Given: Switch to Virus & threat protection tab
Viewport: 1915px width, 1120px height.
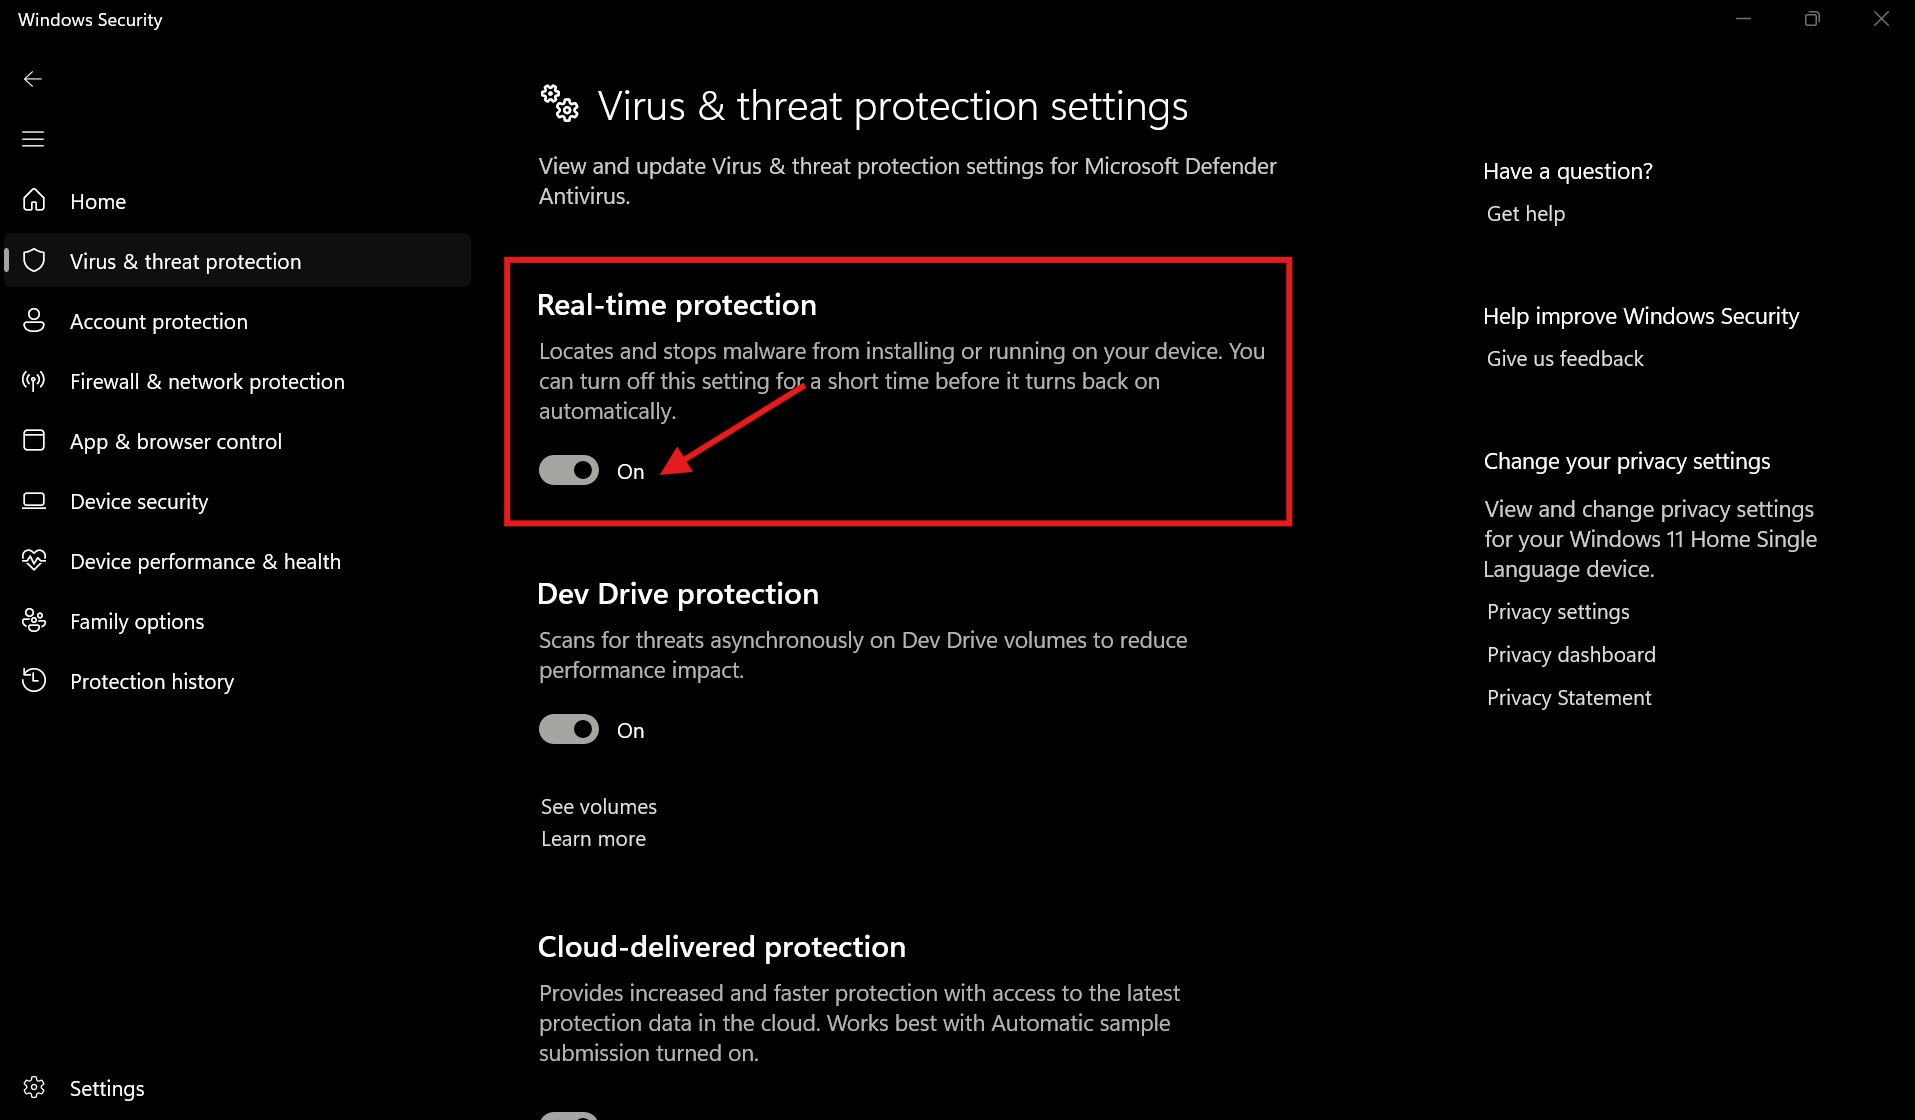Looking at the screenshot, I should coord(185,260).
